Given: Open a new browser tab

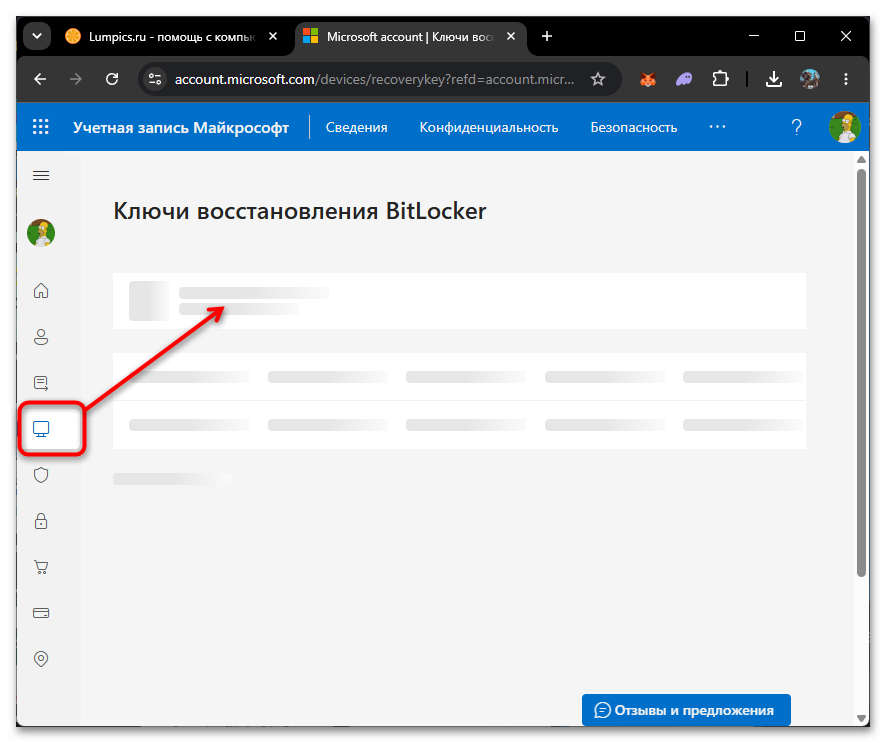Looking at the screenshot, I should tap(546, 36).
